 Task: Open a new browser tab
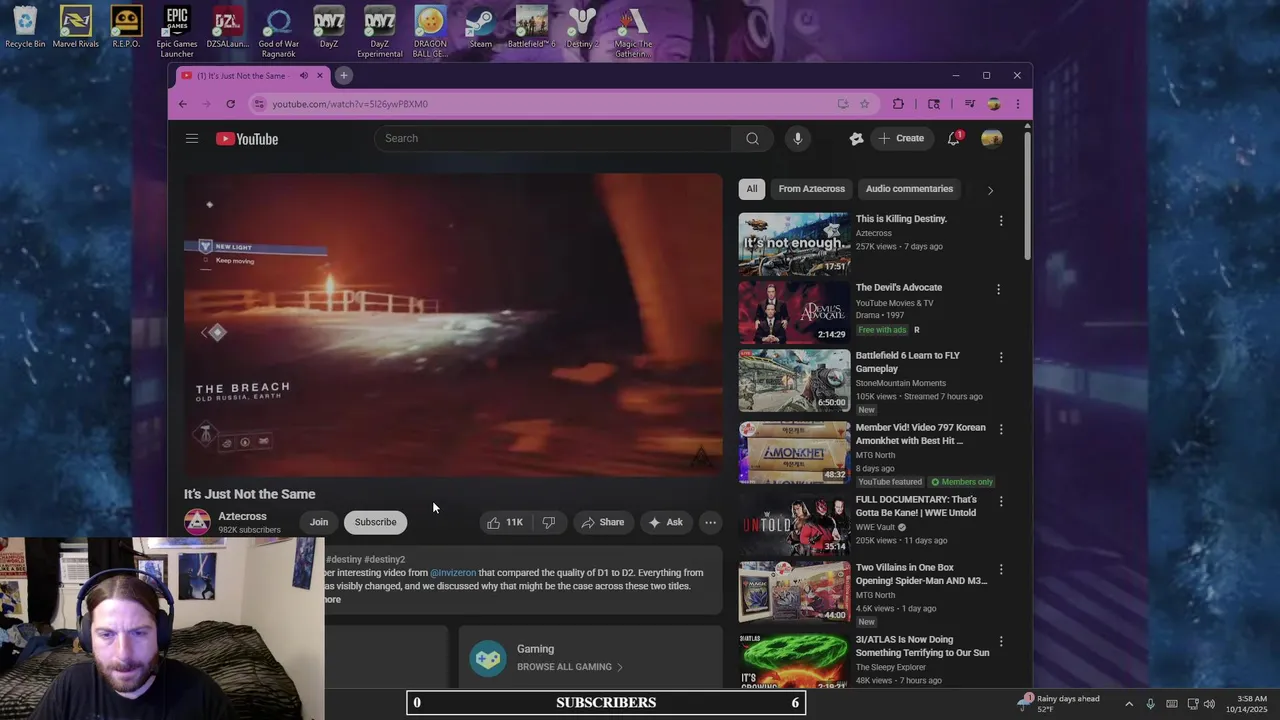(x=343, y=75)
